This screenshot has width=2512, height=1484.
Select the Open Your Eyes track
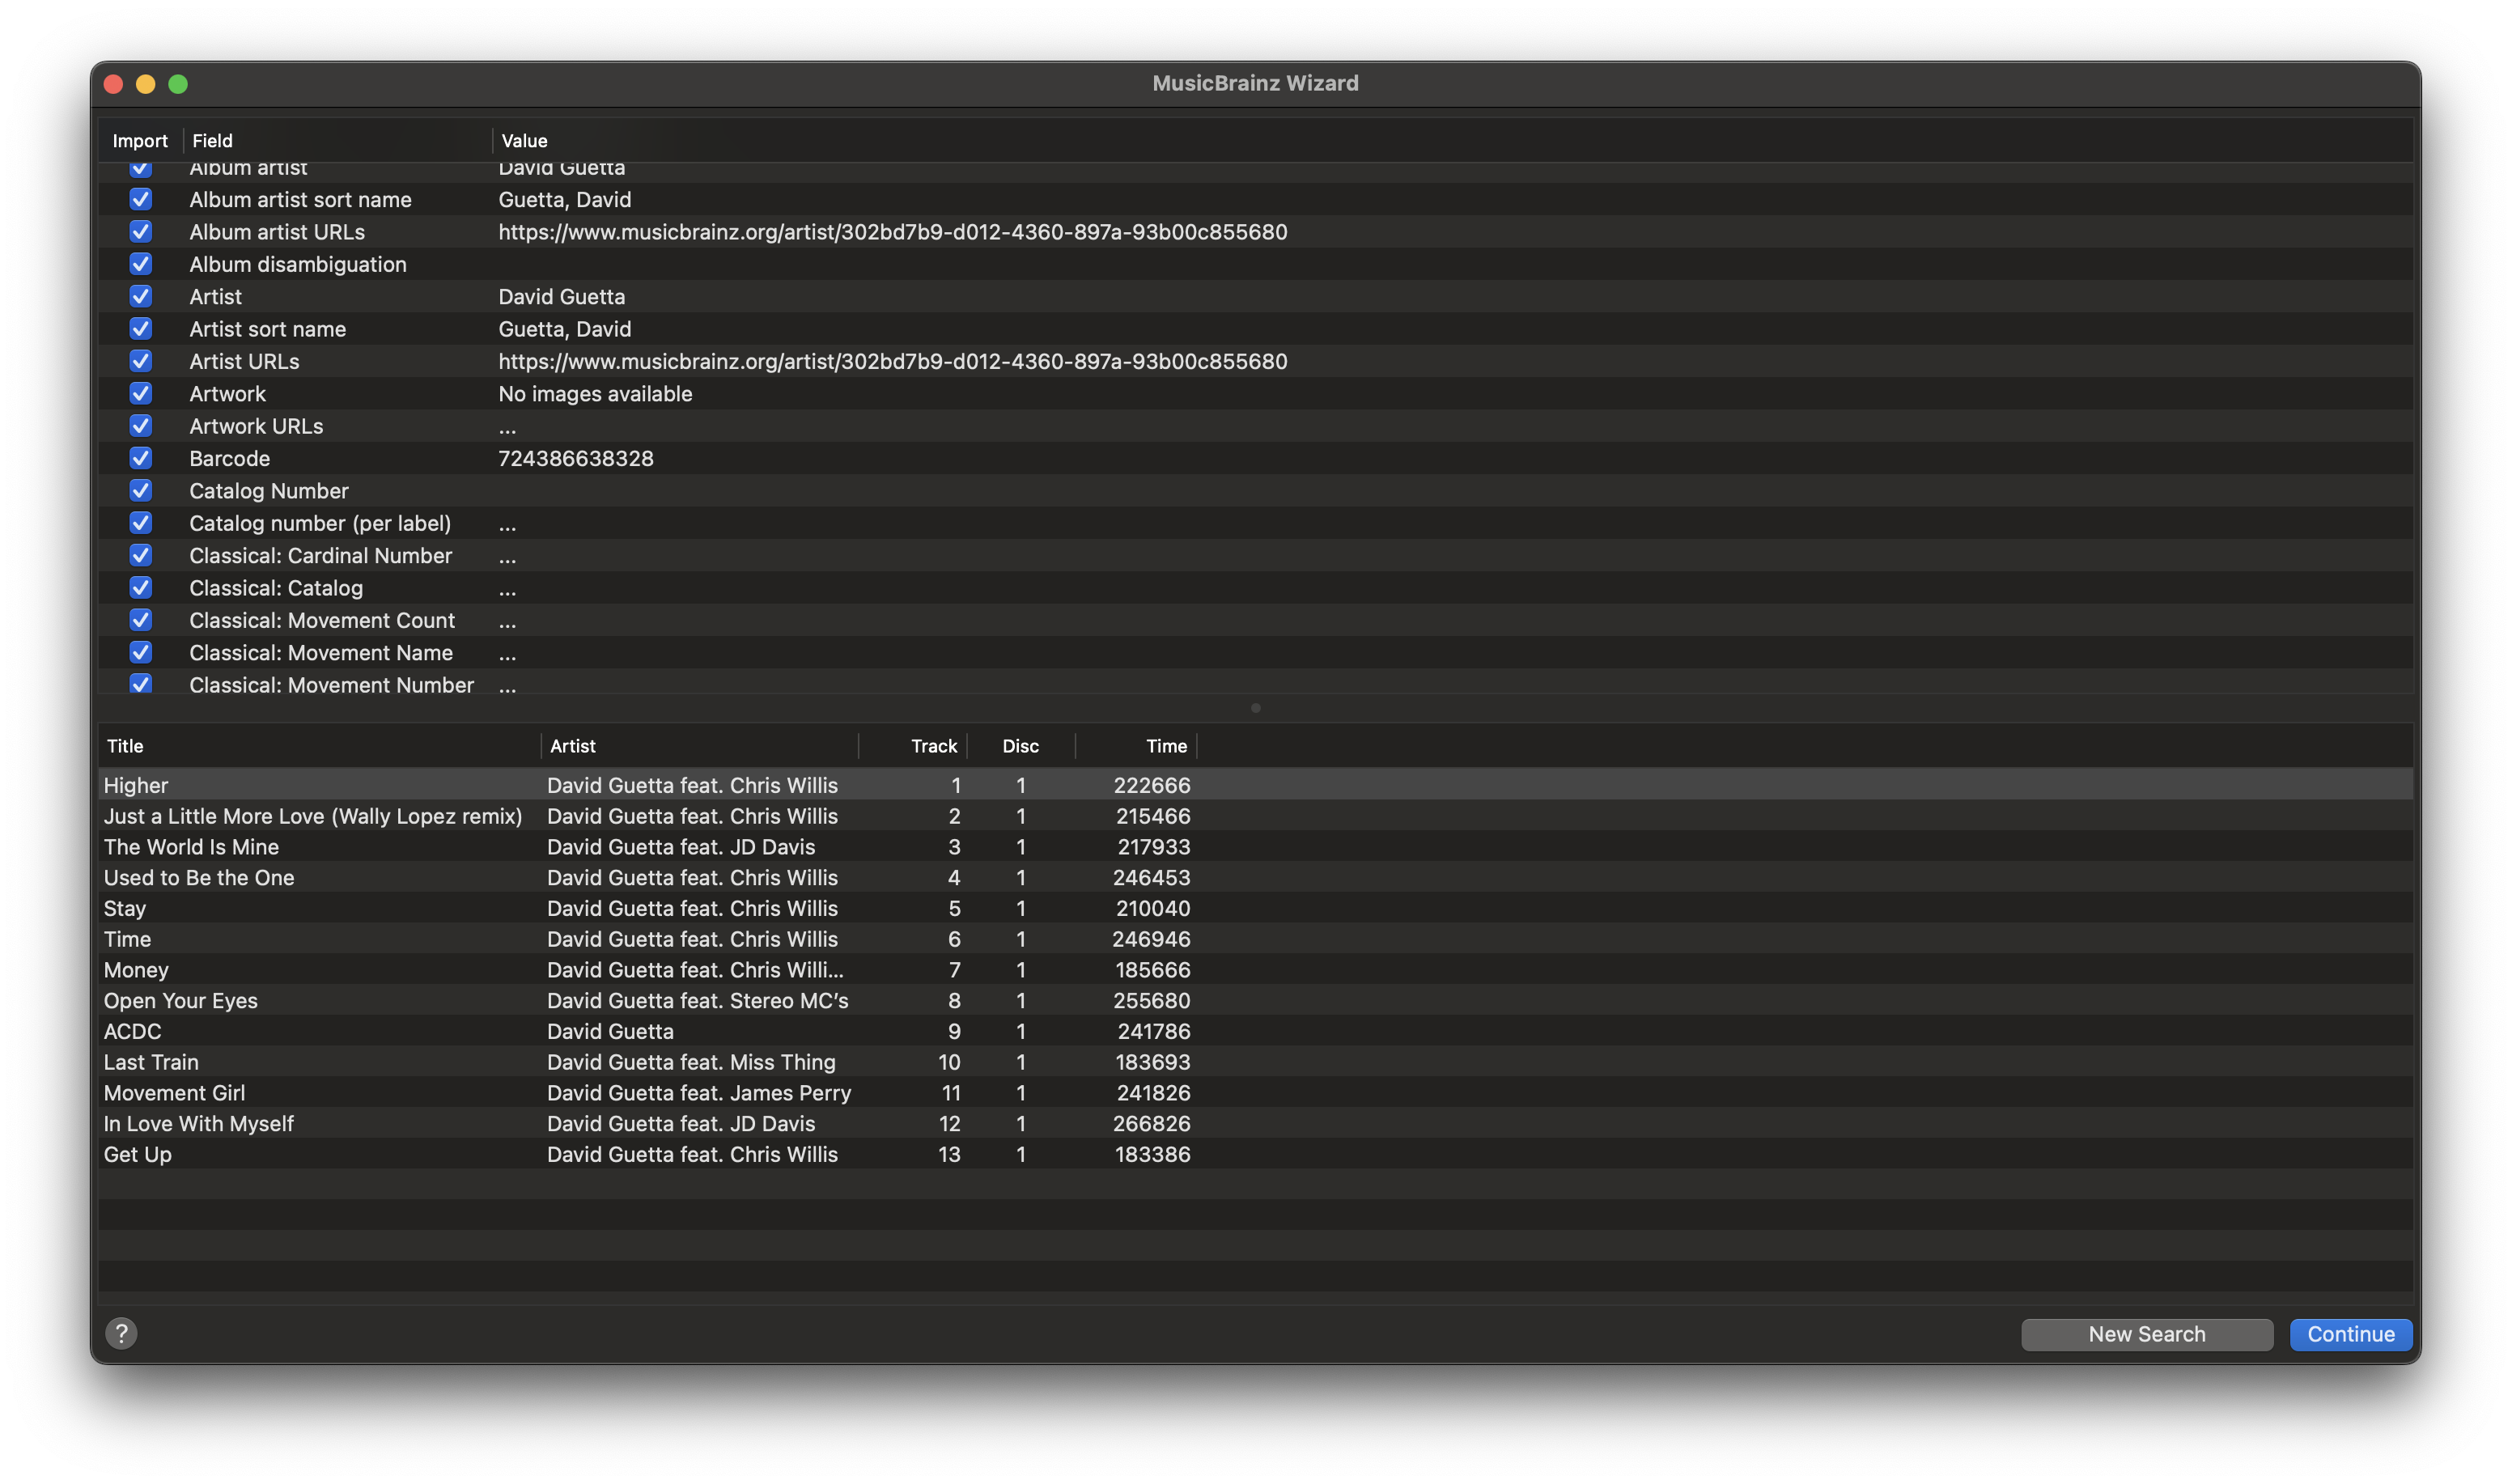(x=1256, y=1001)
